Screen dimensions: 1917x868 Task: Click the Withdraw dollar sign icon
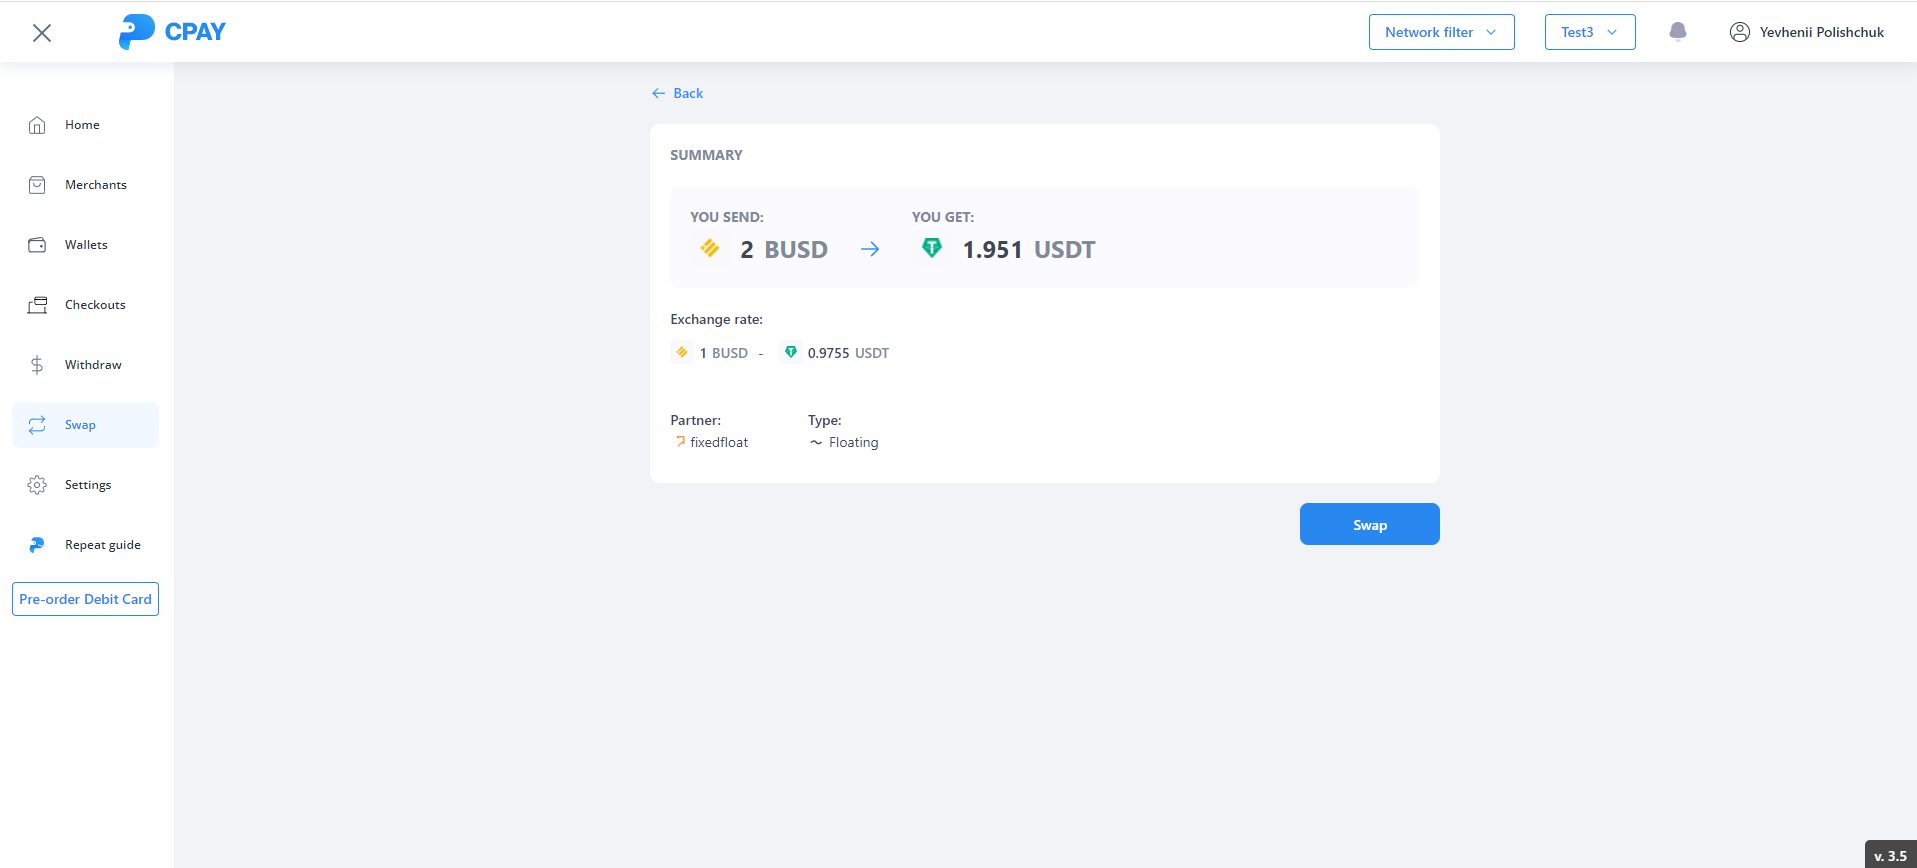[37, 365]
